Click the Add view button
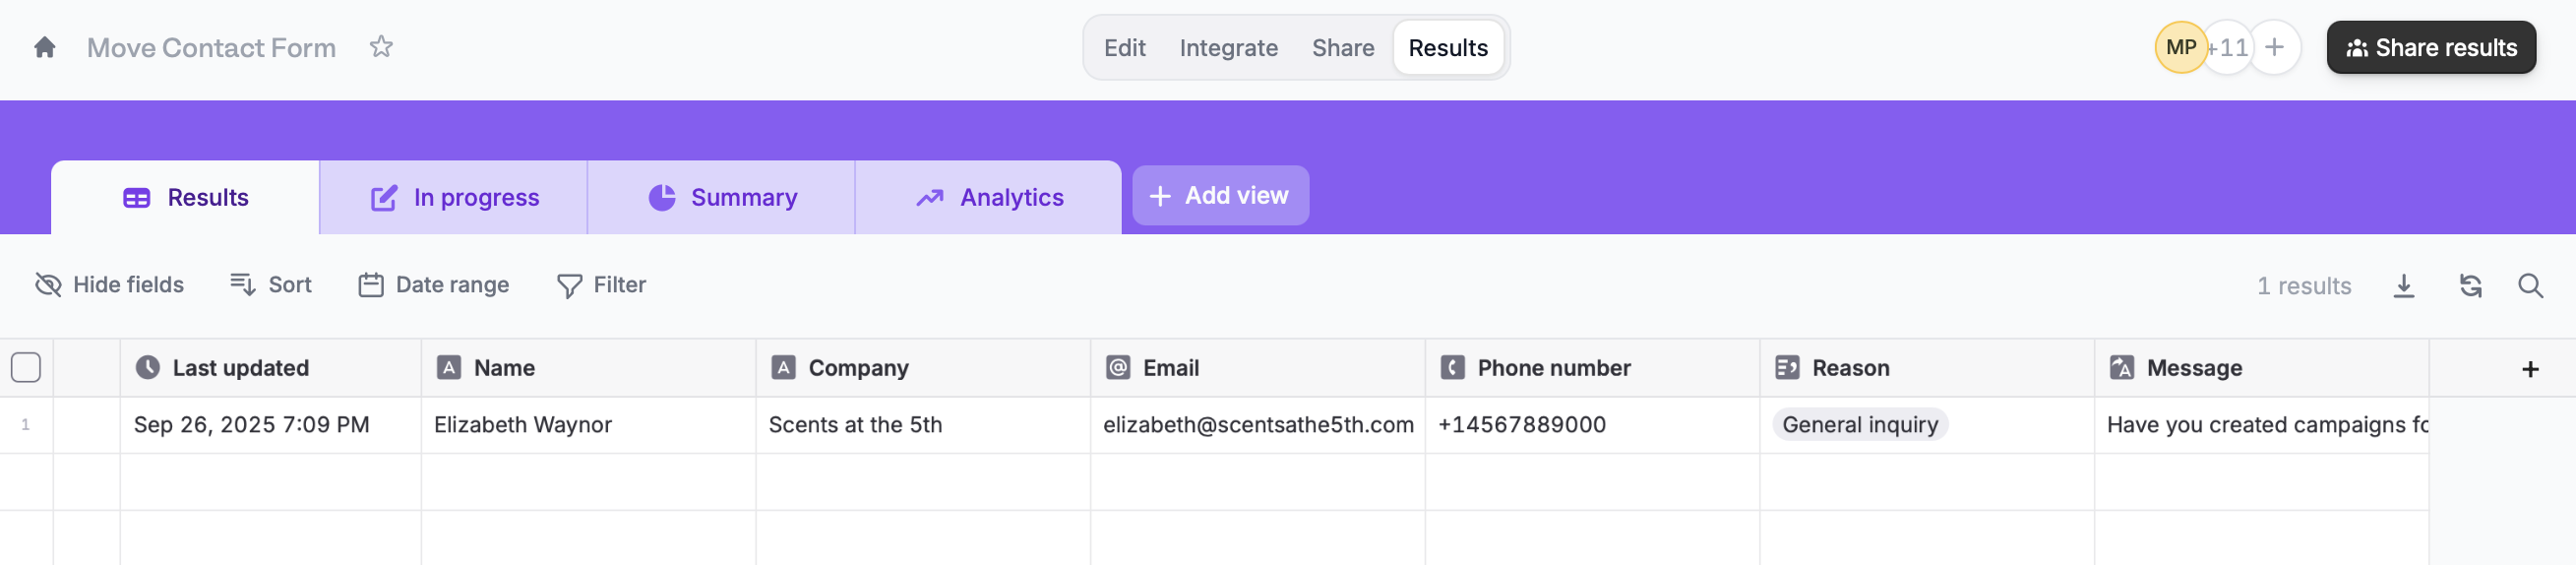 pos(1220,196)
